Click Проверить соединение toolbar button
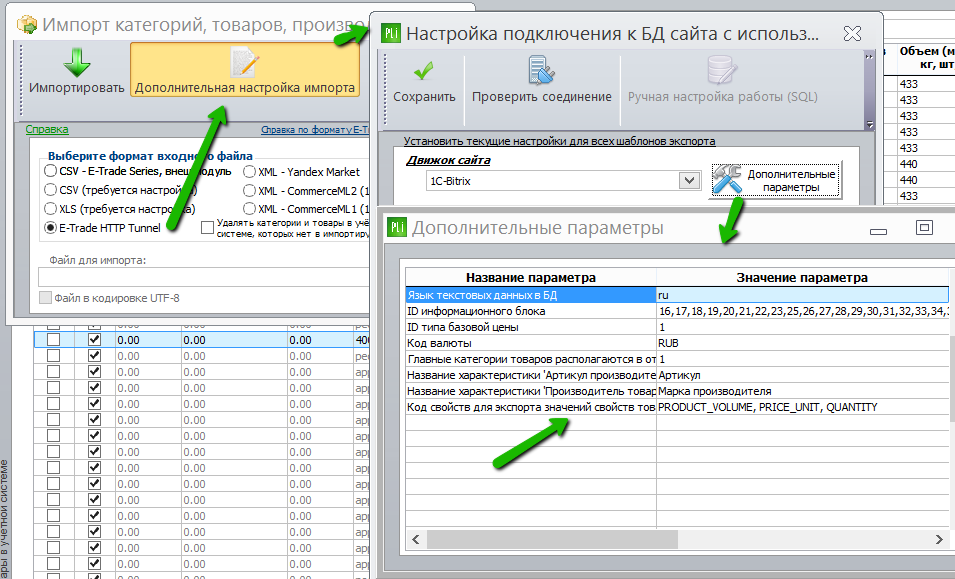 point(541,81)
